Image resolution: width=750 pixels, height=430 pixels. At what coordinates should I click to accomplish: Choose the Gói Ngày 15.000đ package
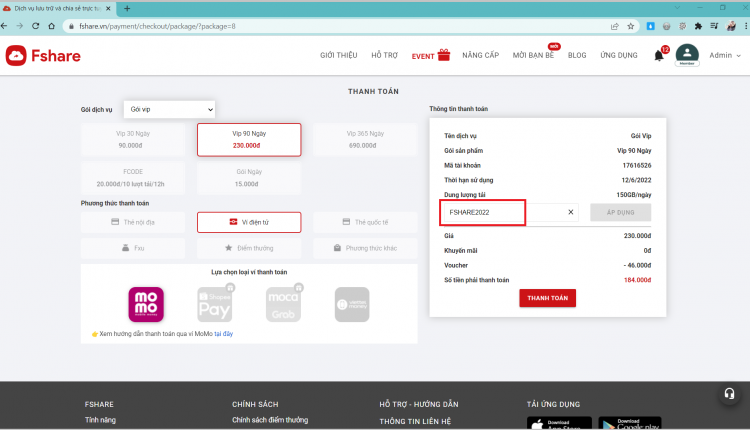(x=249, y=177)
